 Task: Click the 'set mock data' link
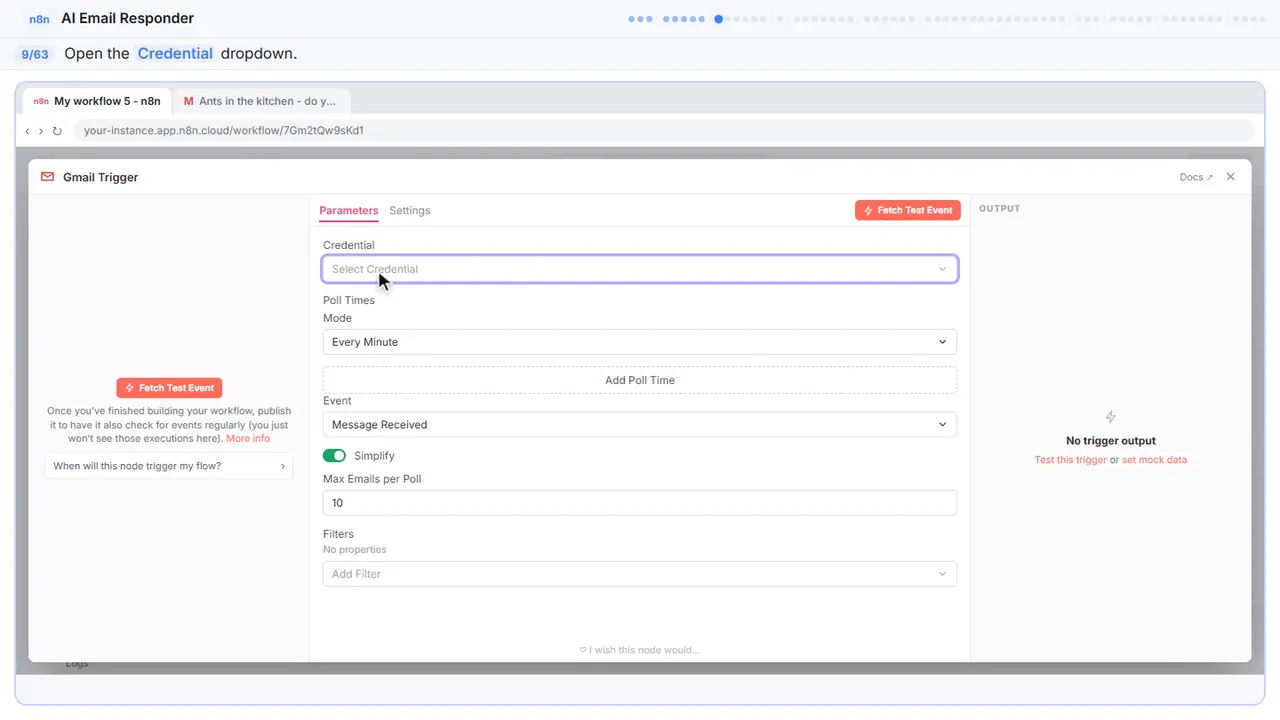click(1154, 460)
